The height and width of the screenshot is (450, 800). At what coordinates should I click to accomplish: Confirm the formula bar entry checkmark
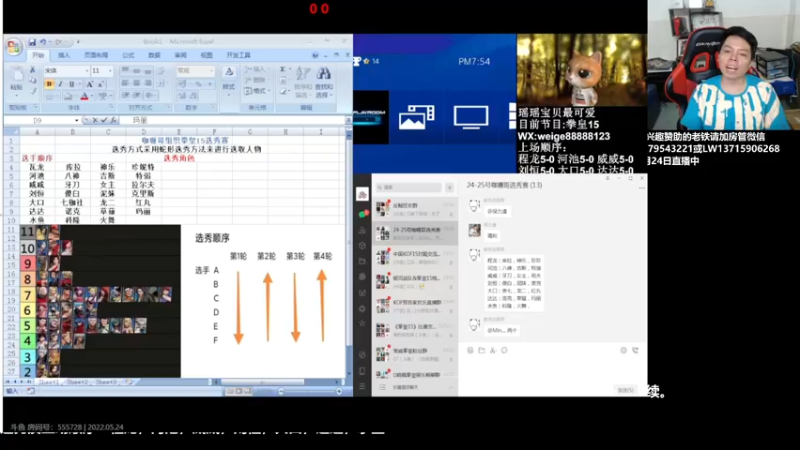point(104,120)
